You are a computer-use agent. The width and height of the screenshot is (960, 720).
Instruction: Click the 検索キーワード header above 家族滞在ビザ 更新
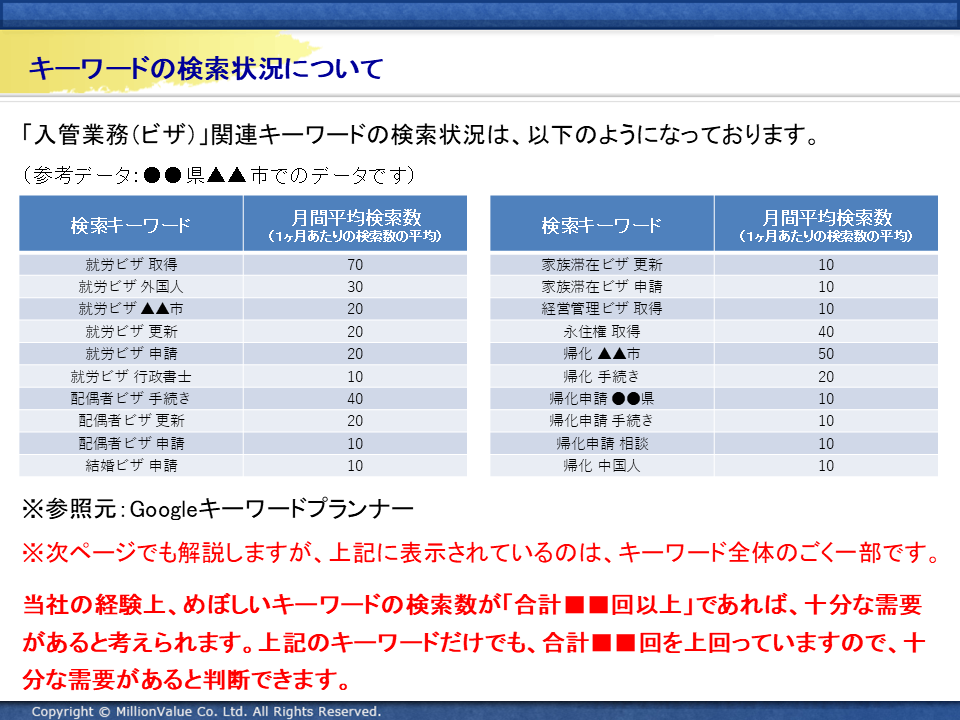[x=602, y=224]
